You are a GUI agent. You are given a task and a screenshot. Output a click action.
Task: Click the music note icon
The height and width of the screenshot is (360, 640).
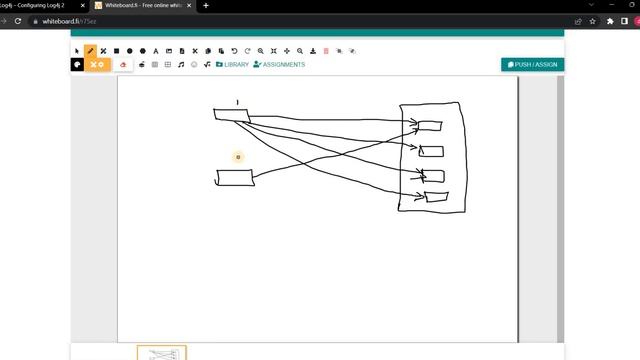point(181,64)
